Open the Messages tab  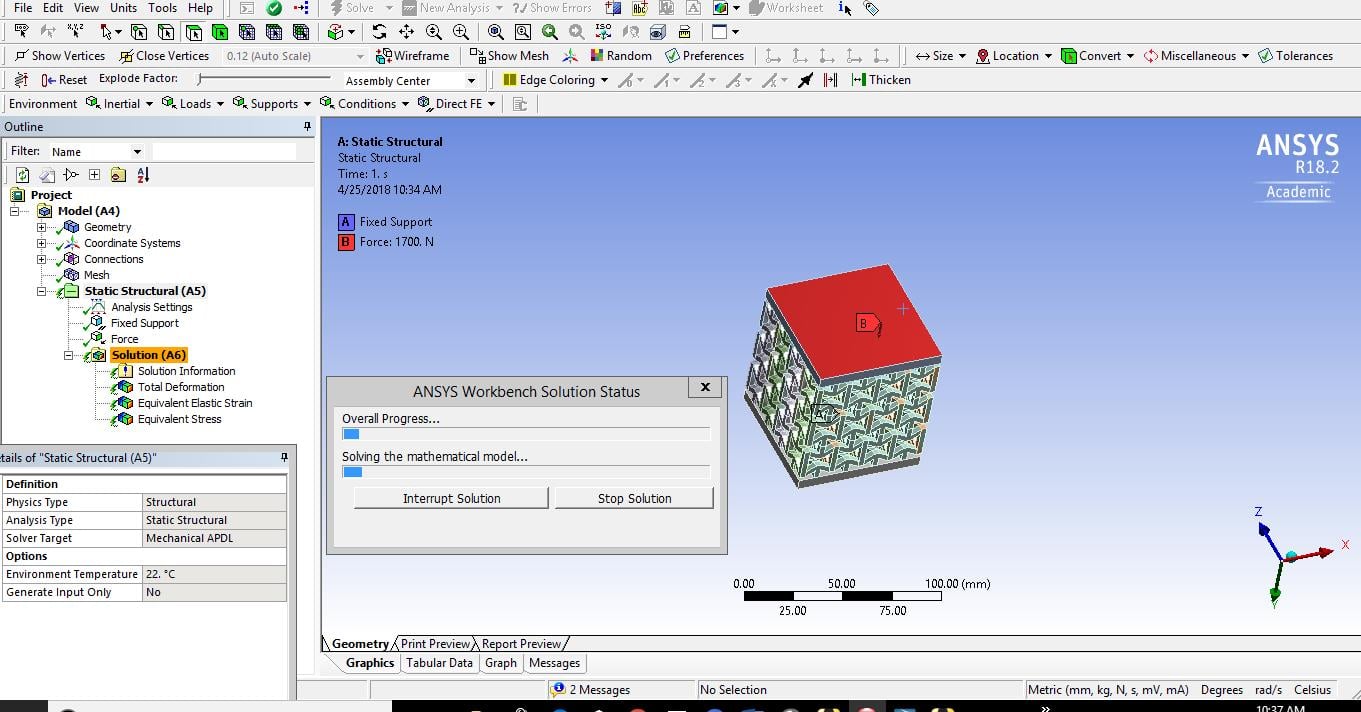554,663
